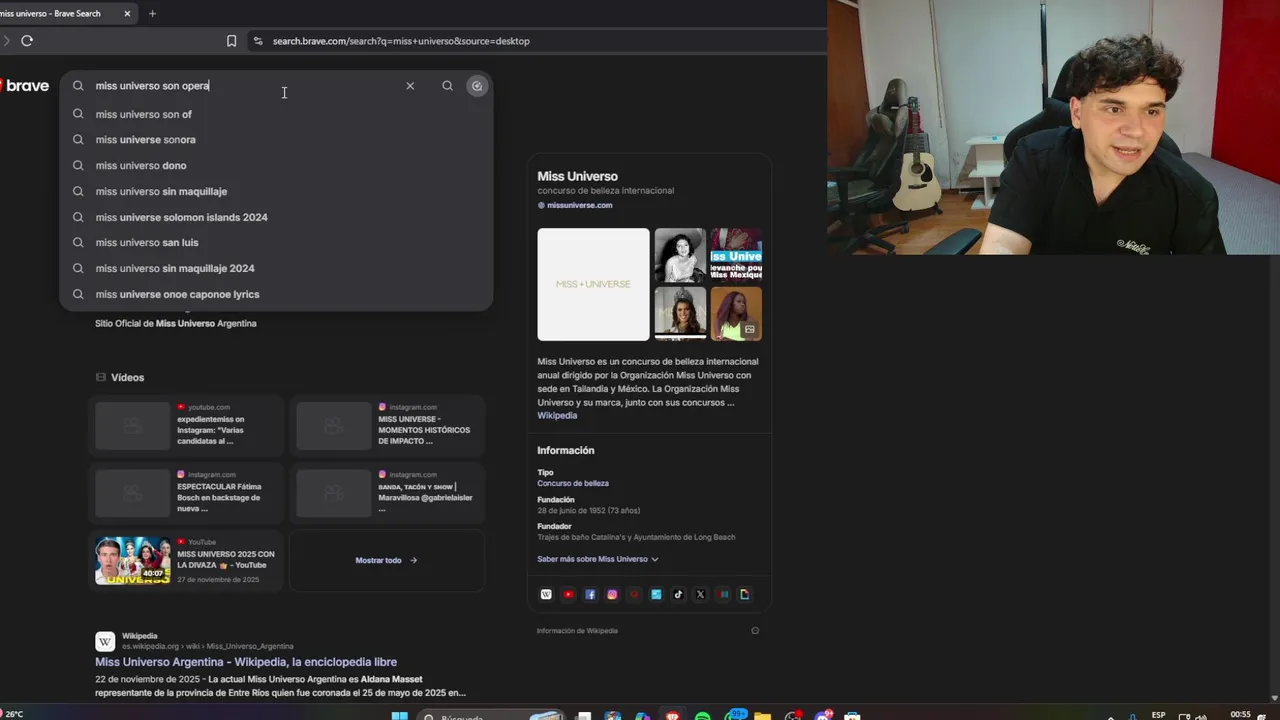Open the TikTok profile icon in info panel

(x=678, y=594)
